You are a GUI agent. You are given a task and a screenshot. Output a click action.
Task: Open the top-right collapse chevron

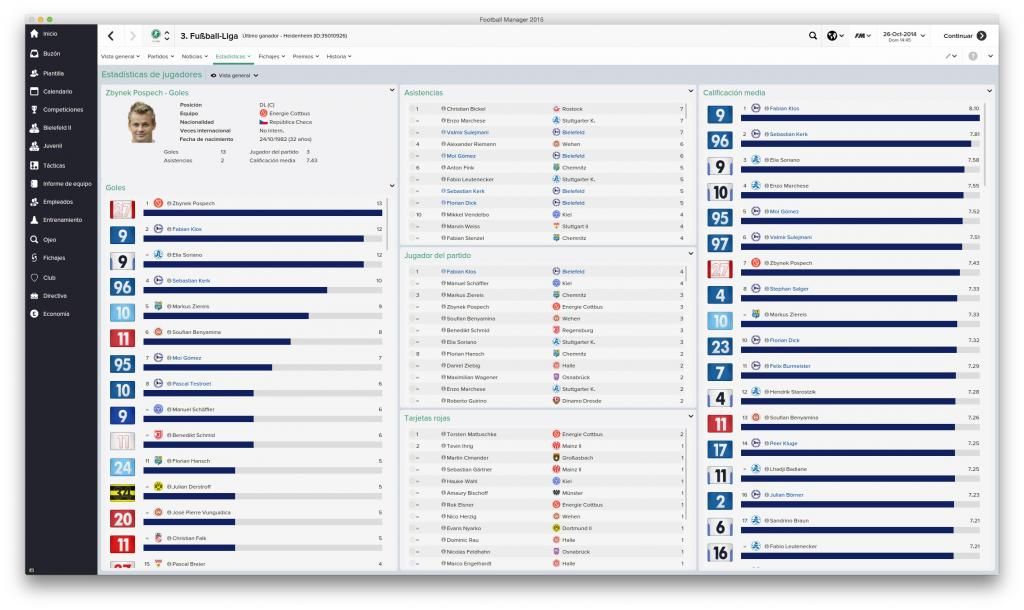tap(991, 56)
